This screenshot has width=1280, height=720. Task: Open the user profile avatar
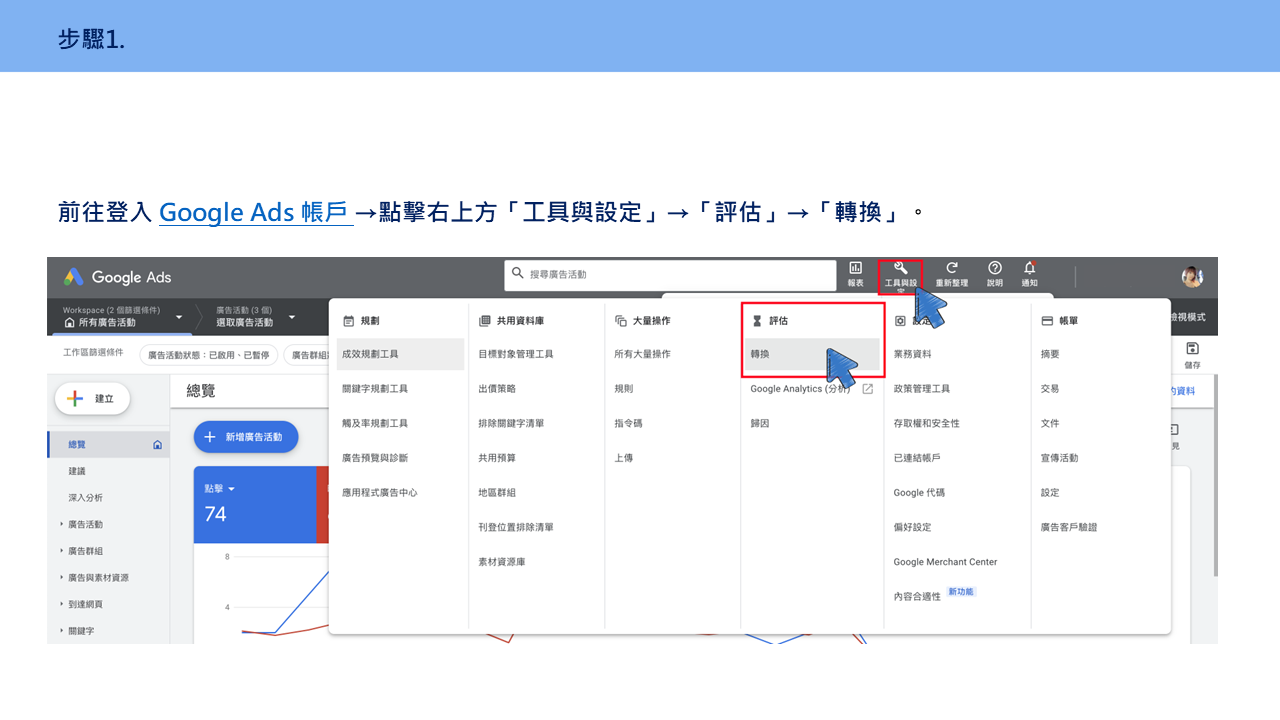click(x=1192, y=277)
